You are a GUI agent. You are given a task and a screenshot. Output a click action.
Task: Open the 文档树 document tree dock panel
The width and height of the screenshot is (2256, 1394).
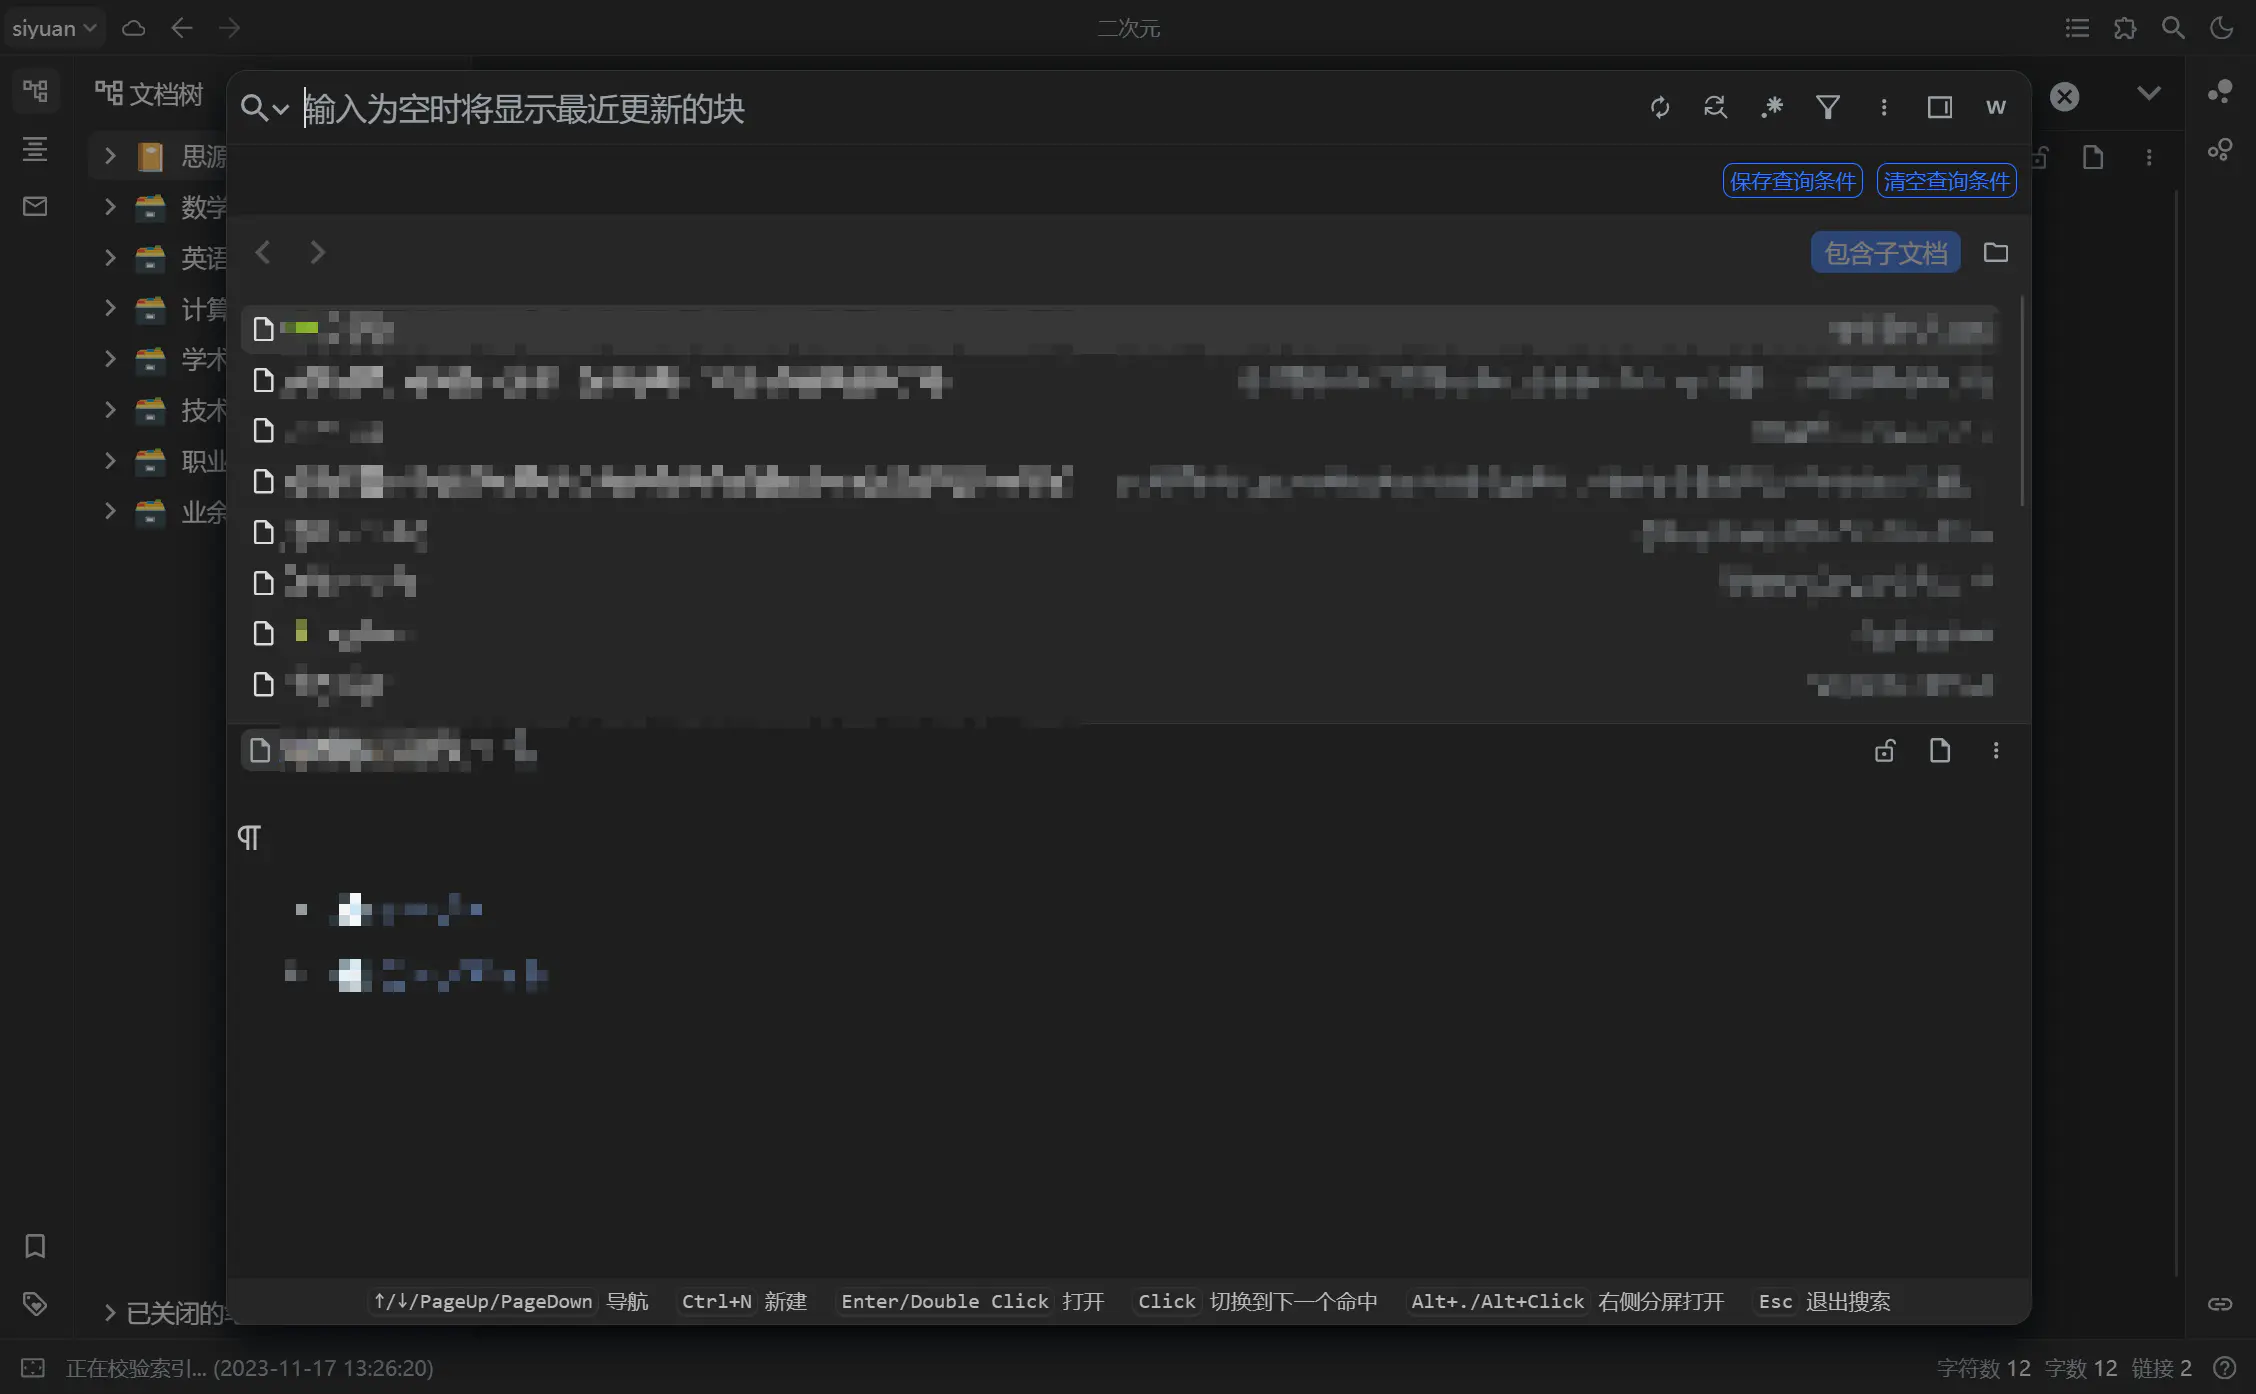tap(36, 91)
